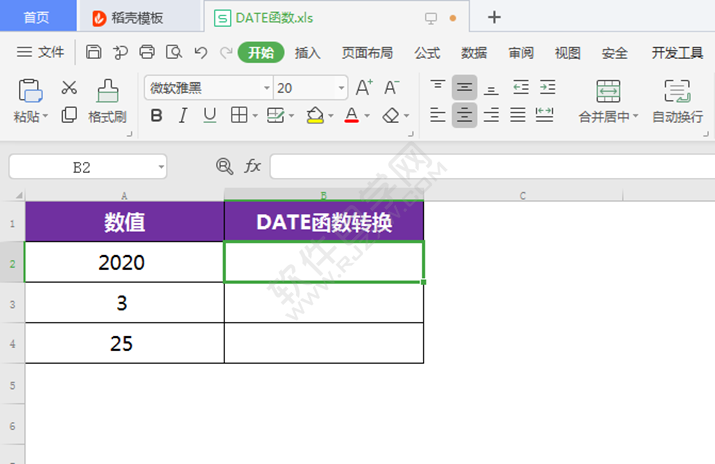715x464 pixels.
Task: Open Print Preview icon
Action: (x=174, y=52)
